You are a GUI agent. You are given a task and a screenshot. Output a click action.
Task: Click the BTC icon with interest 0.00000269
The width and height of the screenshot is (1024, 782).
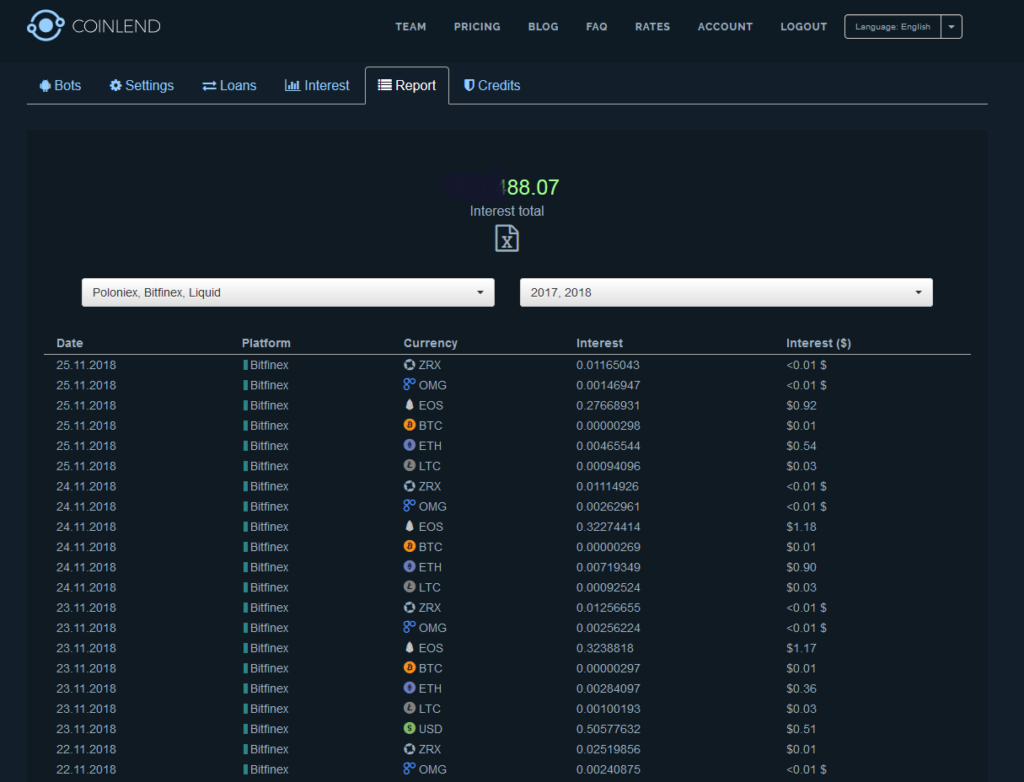(409, 546)
